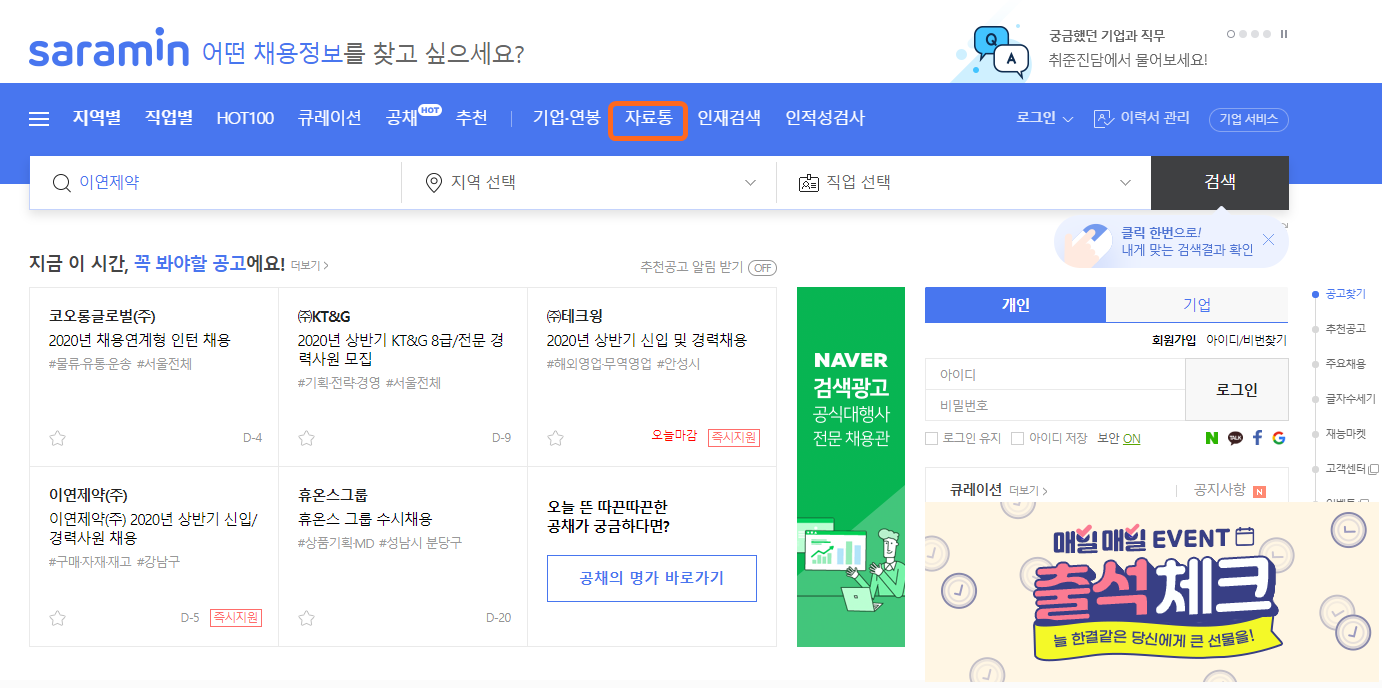Open the NAVER 검색광고 banner
This screenshot has height=688, width=1382.
coord(851,467)
